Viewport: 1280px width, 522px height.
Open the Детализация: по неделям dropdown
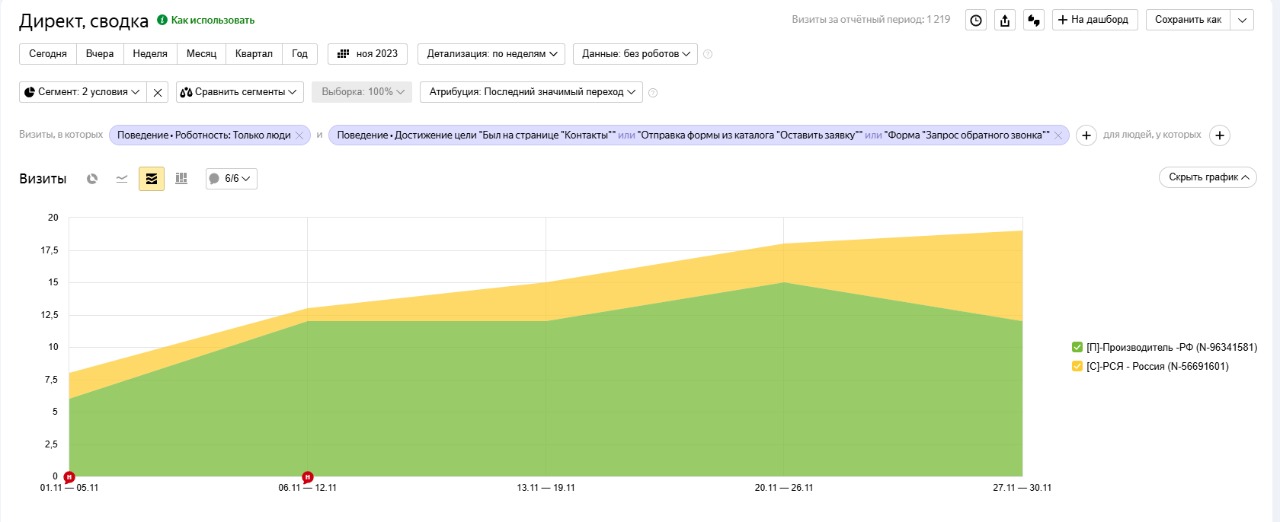pyautogui.click(x=491, y=53)
